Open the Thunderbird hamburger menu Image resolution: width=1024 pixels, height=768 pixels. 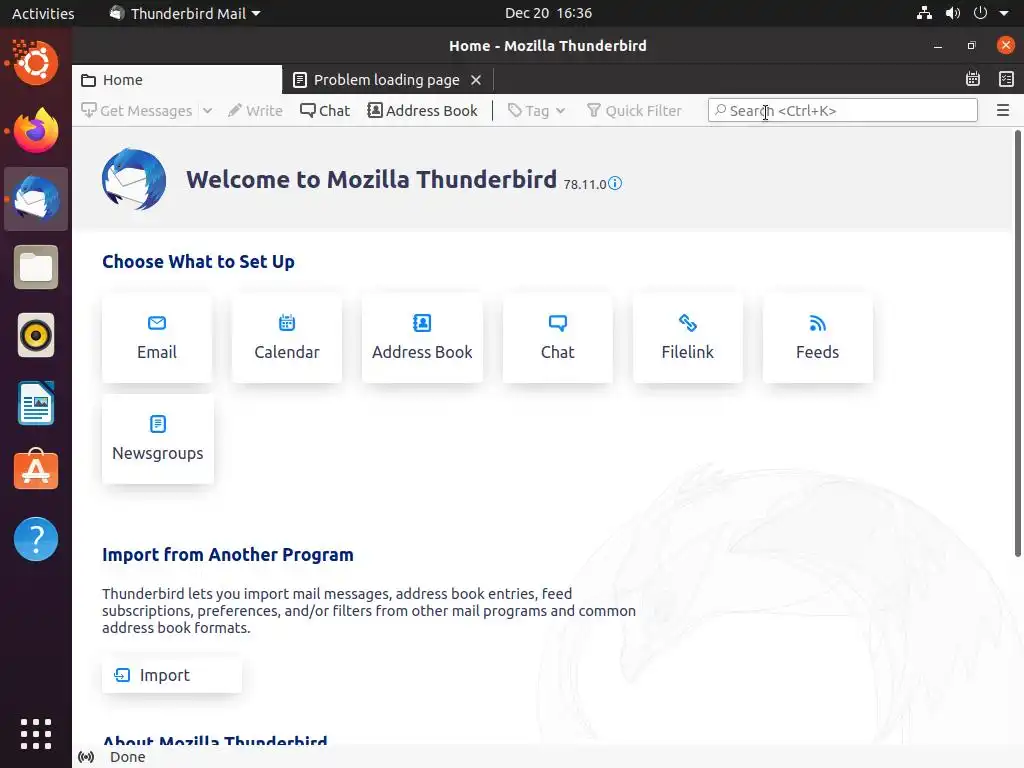pos(1003,110)
